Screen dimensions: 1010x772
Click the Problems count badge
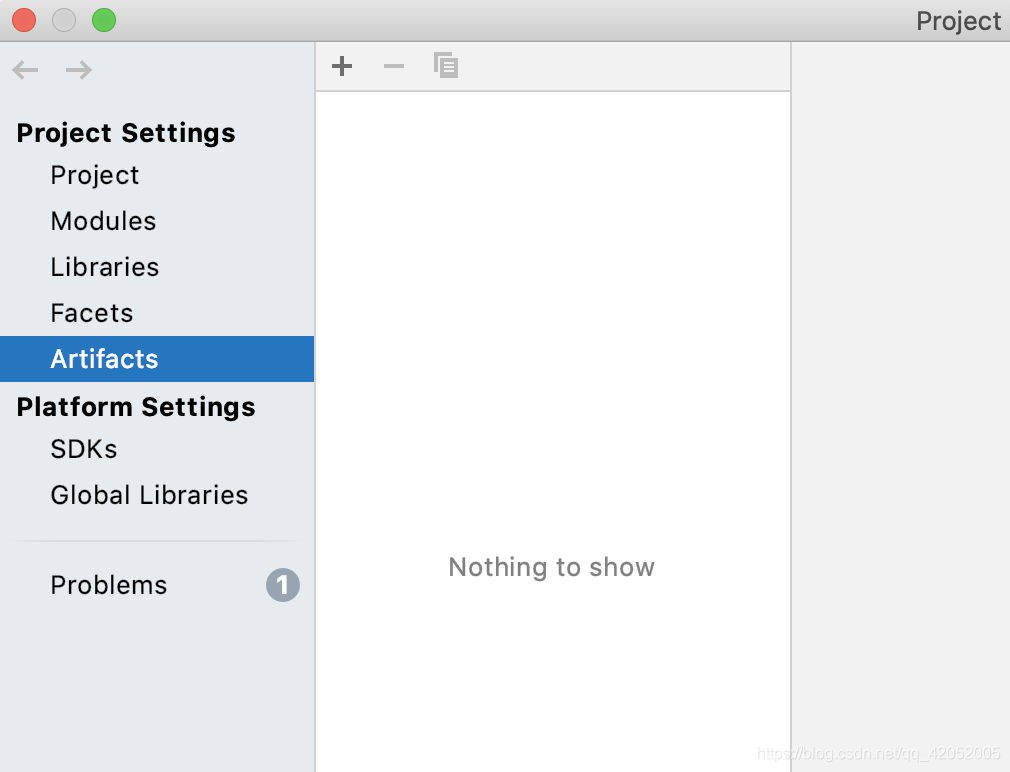point(283,585)
